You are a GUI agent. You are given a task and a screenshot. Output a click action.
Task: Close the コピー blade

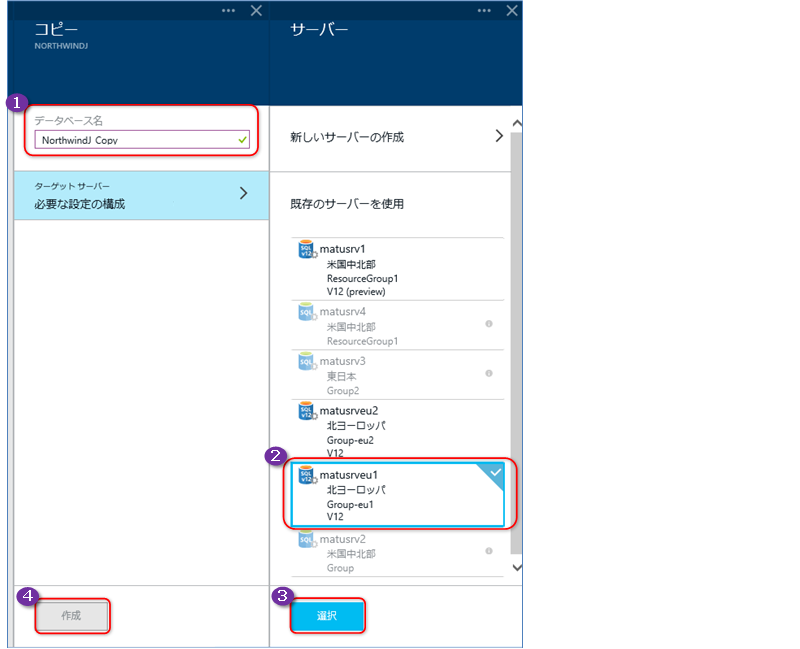coord(256,11)
